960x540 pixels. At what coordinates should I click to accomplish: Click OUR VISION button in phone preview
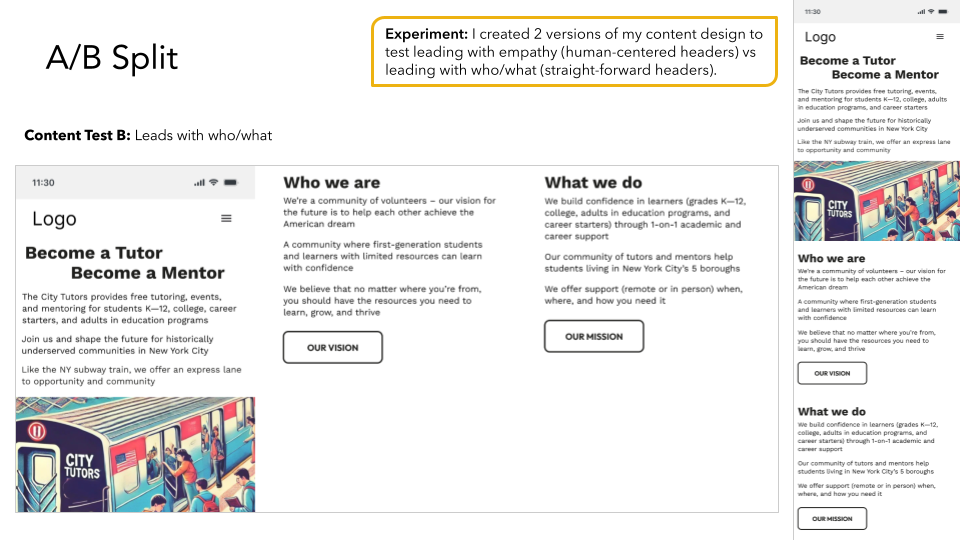click(832, 373)
